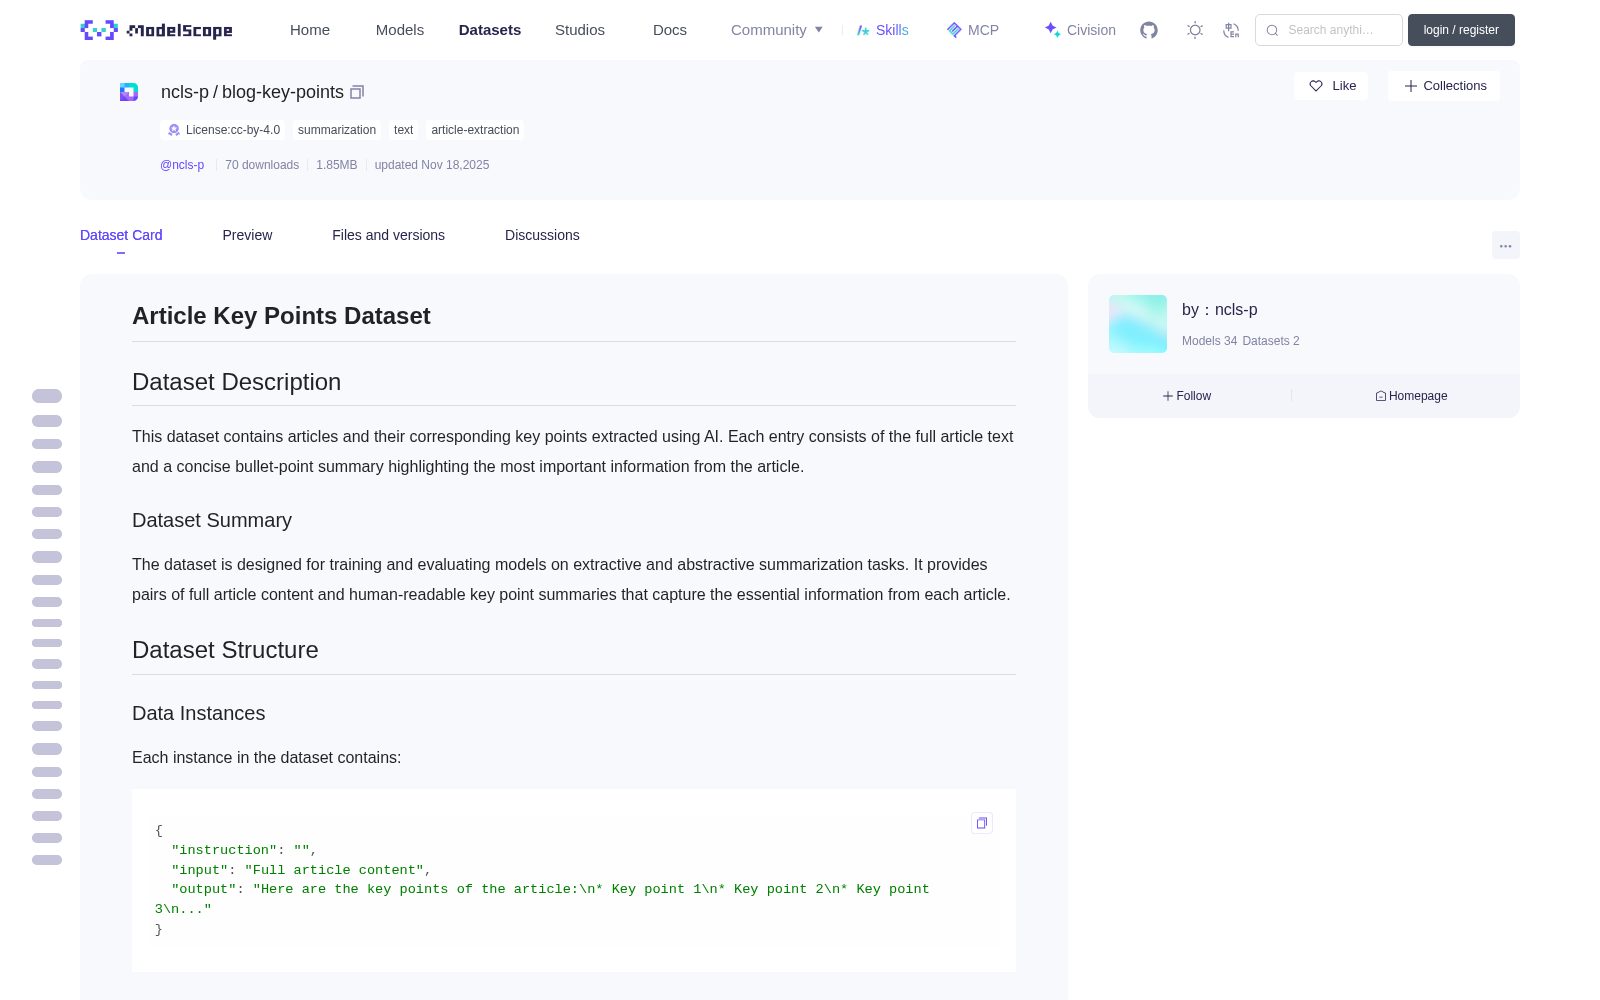Viewport: 1600px width, 1000px height.
Task: Copy the JSON code block
Action: tap(982, 823)
